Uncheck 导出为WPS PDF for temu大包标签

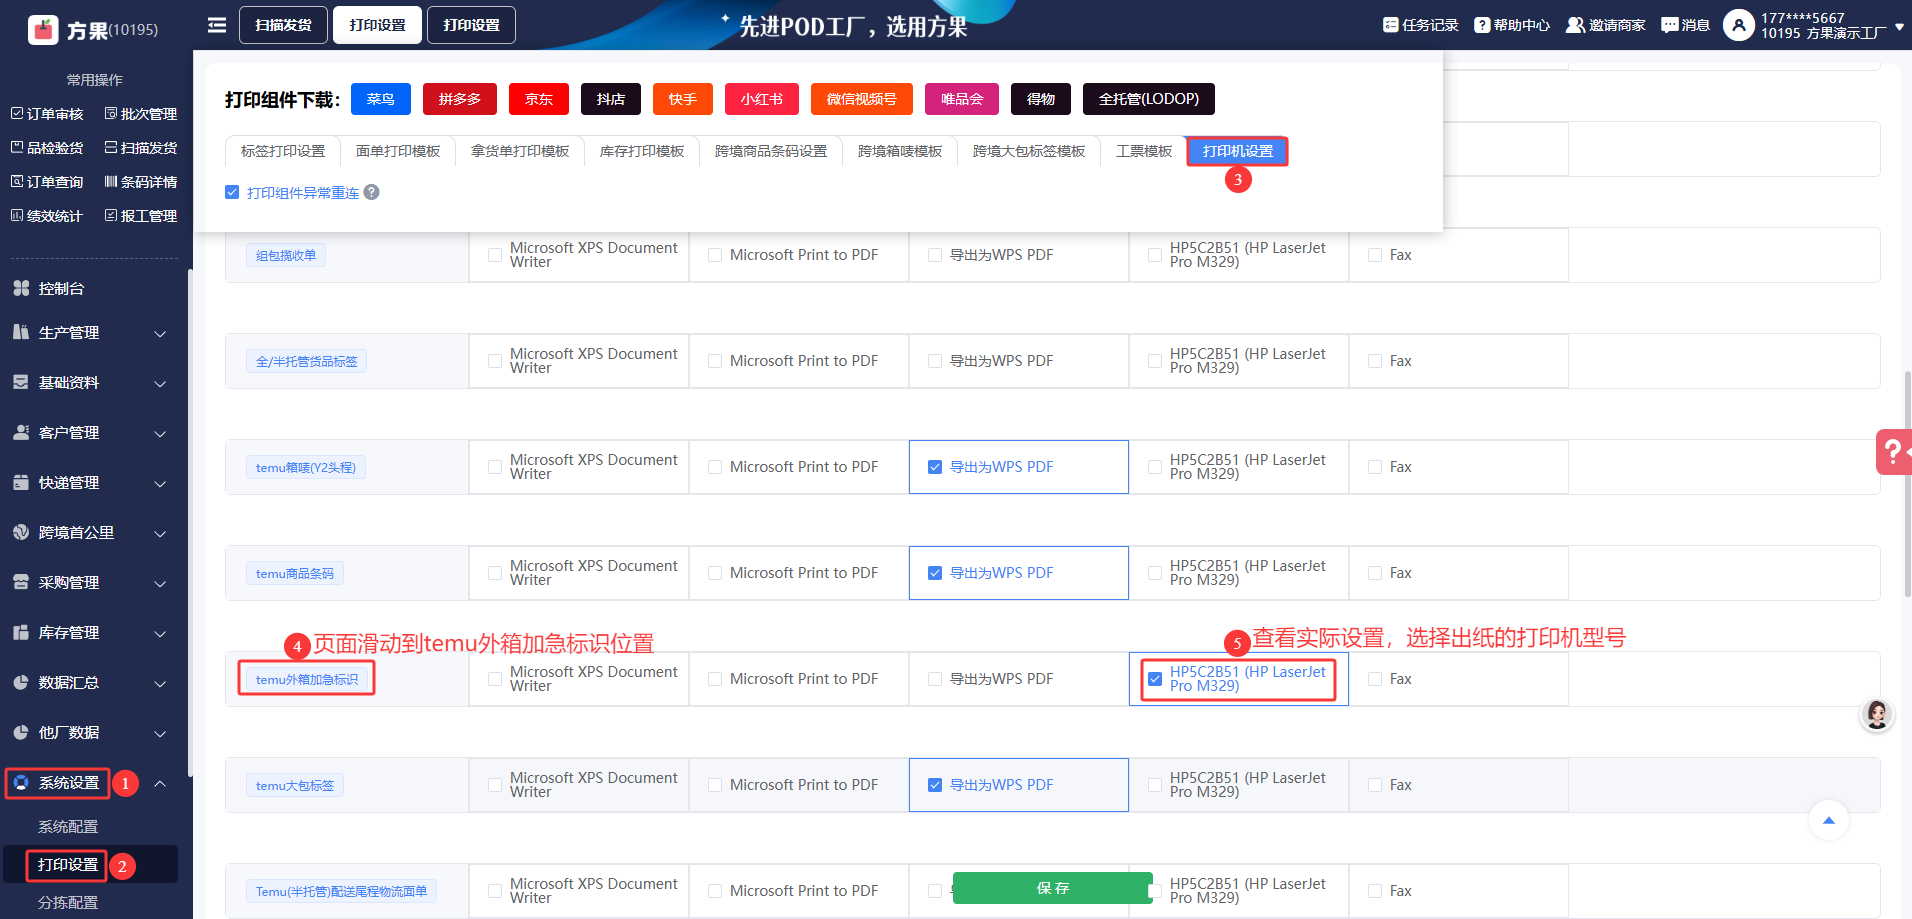pyautogui.click(x=935, y=785)
